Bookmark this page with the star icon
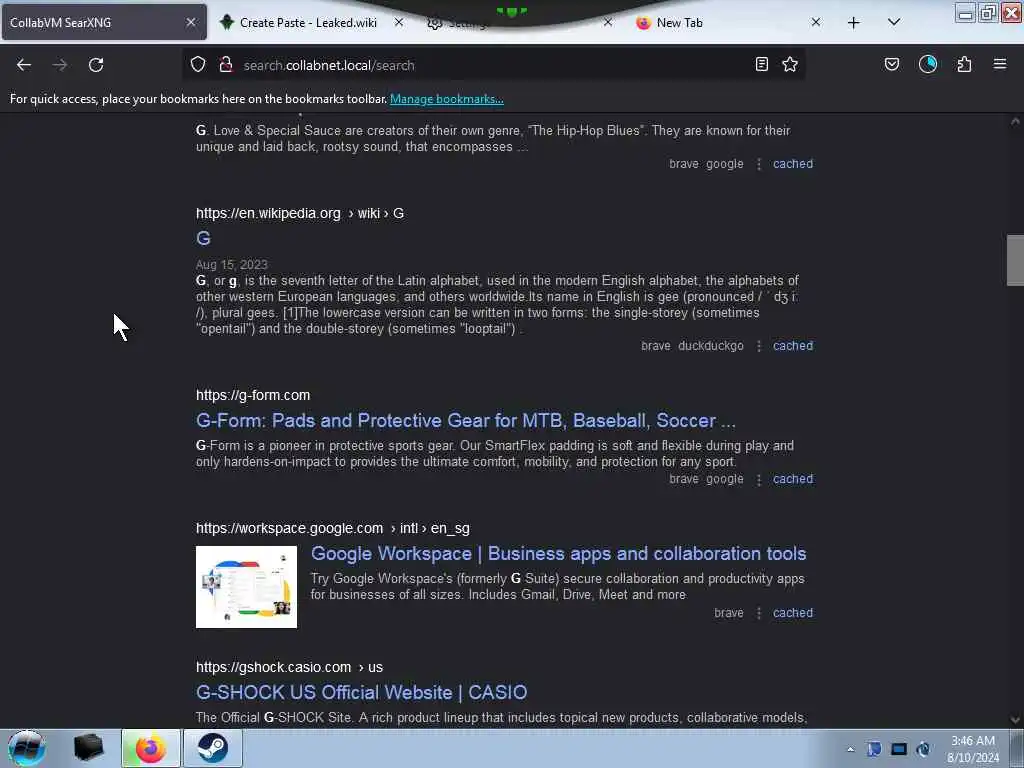 (x=790, y=64)
